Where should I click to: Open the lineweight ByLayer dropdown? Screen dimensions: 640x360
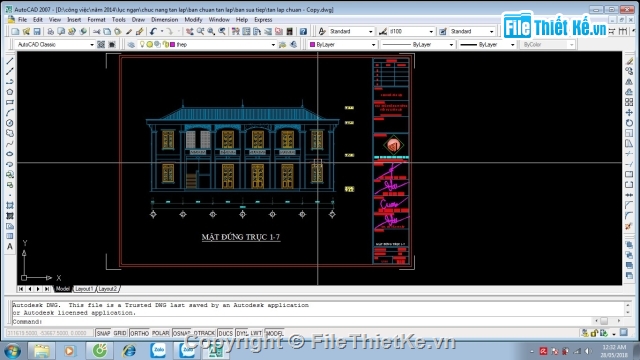click(x=513, y=44)
